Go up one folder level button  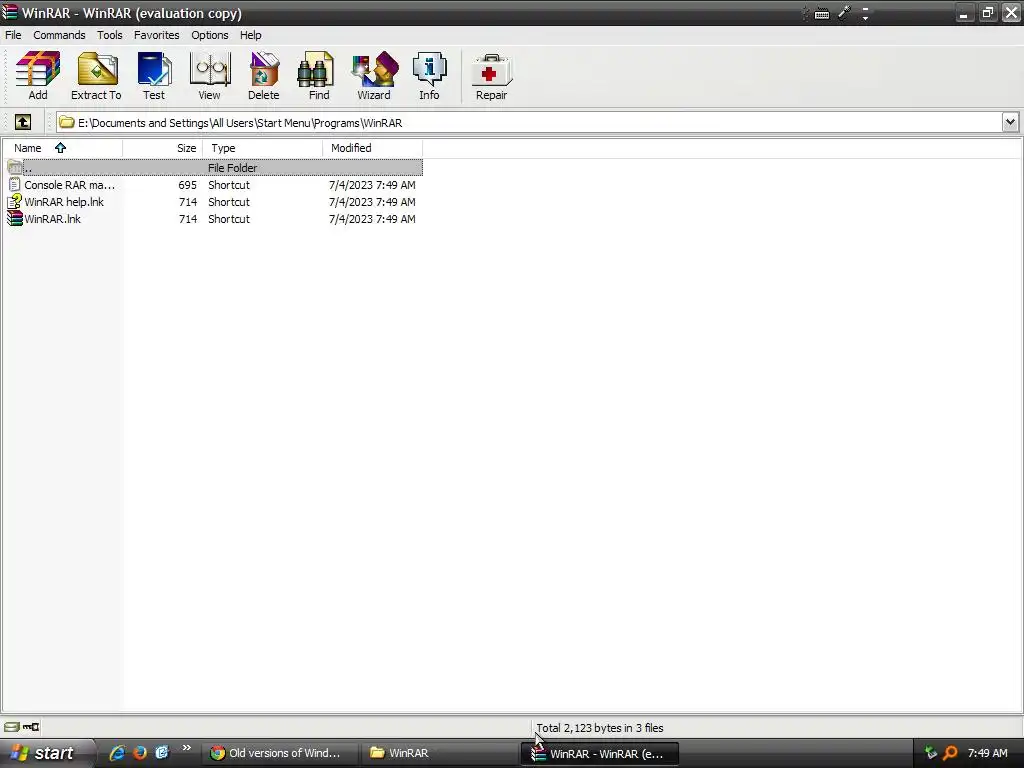click(x=23, y=122)
